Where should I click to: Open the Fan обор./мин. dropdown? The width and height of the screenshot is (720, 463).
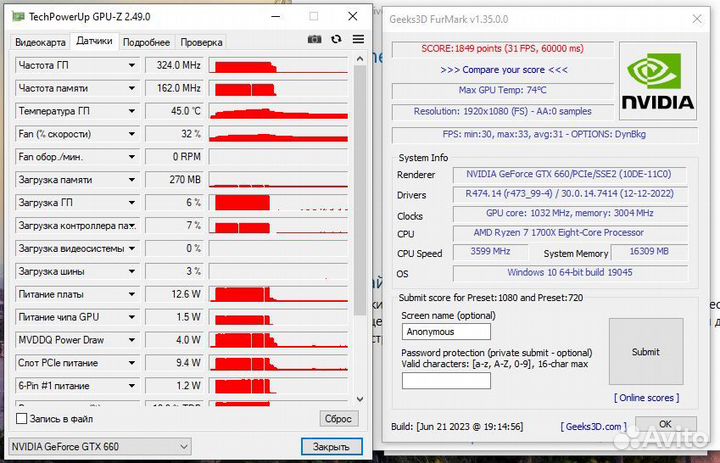click(x=132, y=157)
